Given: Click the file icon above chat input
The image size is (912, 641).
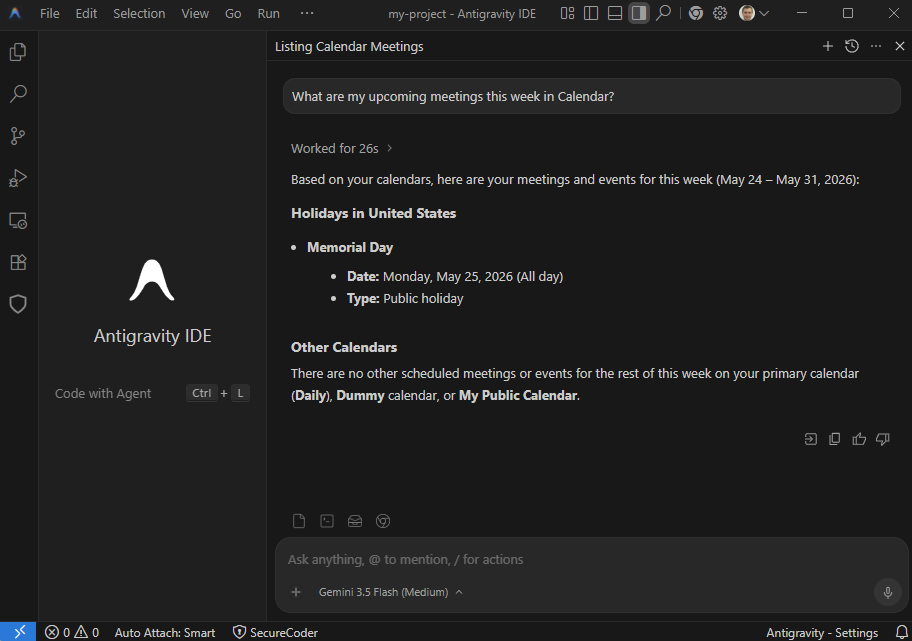Looking at the screenshot, I should [299, 521].
